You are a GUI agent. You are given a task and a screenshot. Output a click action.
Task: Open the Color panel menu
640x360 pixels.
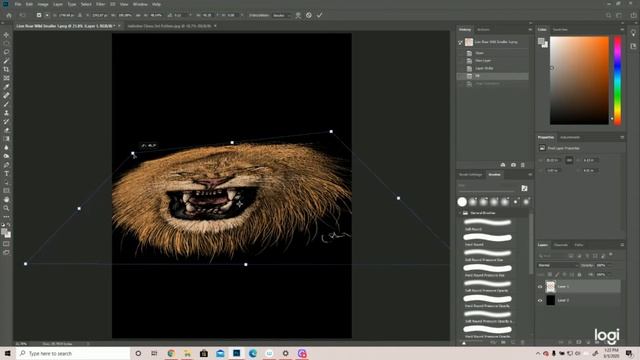(622, 30)
